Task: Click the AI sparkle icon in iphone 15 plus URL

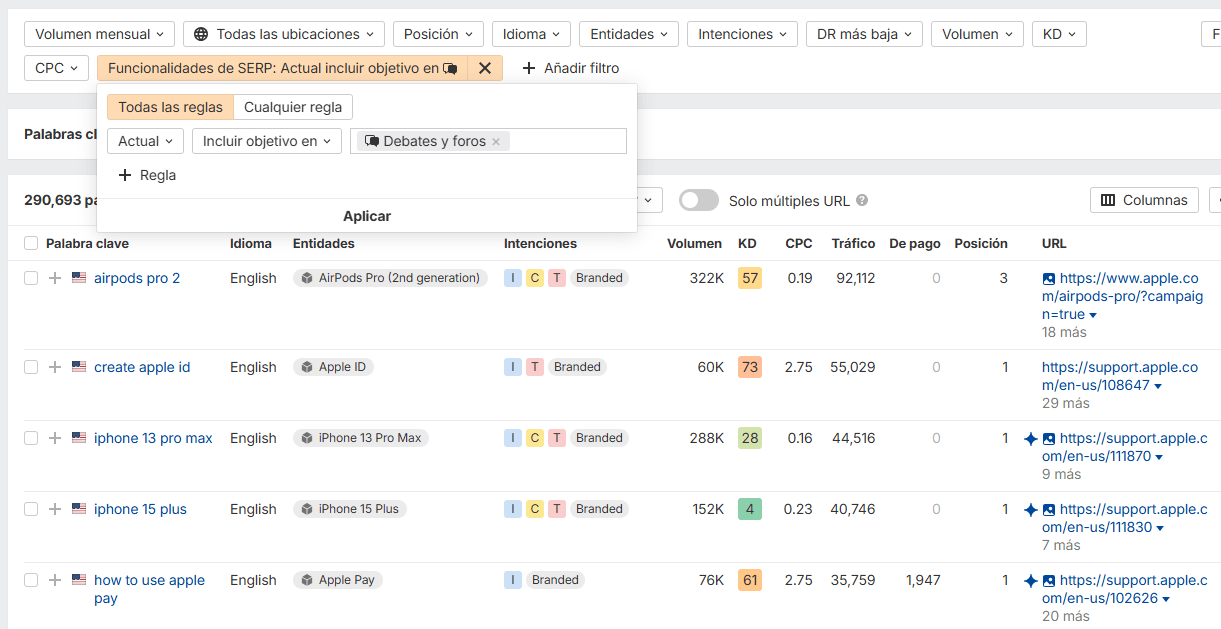Action: pyautogui.click(x=1031, y=509)
